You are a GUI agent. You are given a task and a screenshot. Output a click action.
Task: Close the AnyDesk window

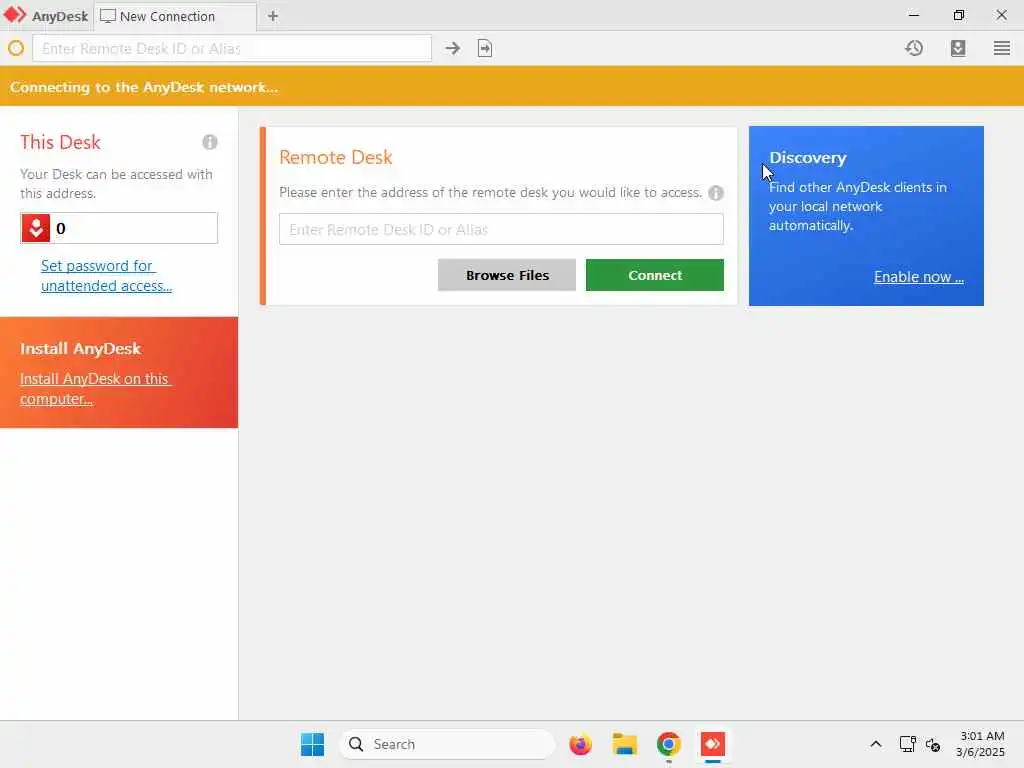click(x=1001, y=15)
